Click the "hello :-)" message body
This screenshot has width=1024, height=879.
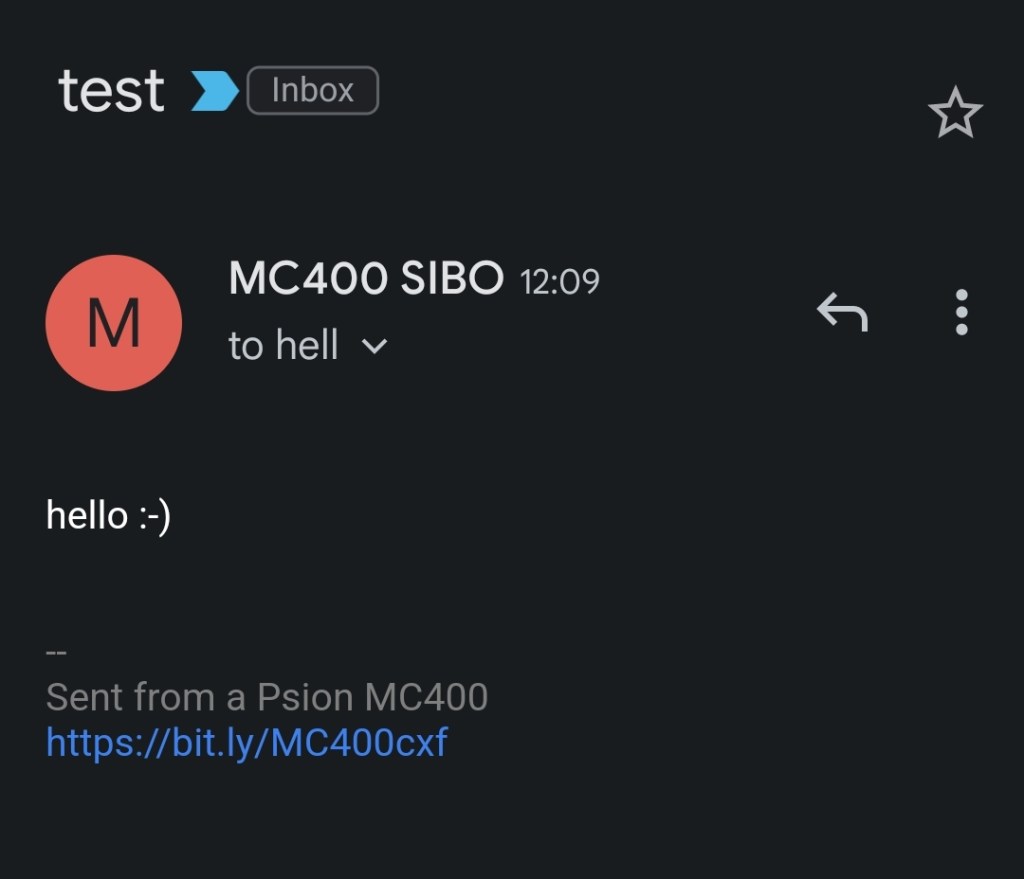pyautogui.click(x=109, y=516)
